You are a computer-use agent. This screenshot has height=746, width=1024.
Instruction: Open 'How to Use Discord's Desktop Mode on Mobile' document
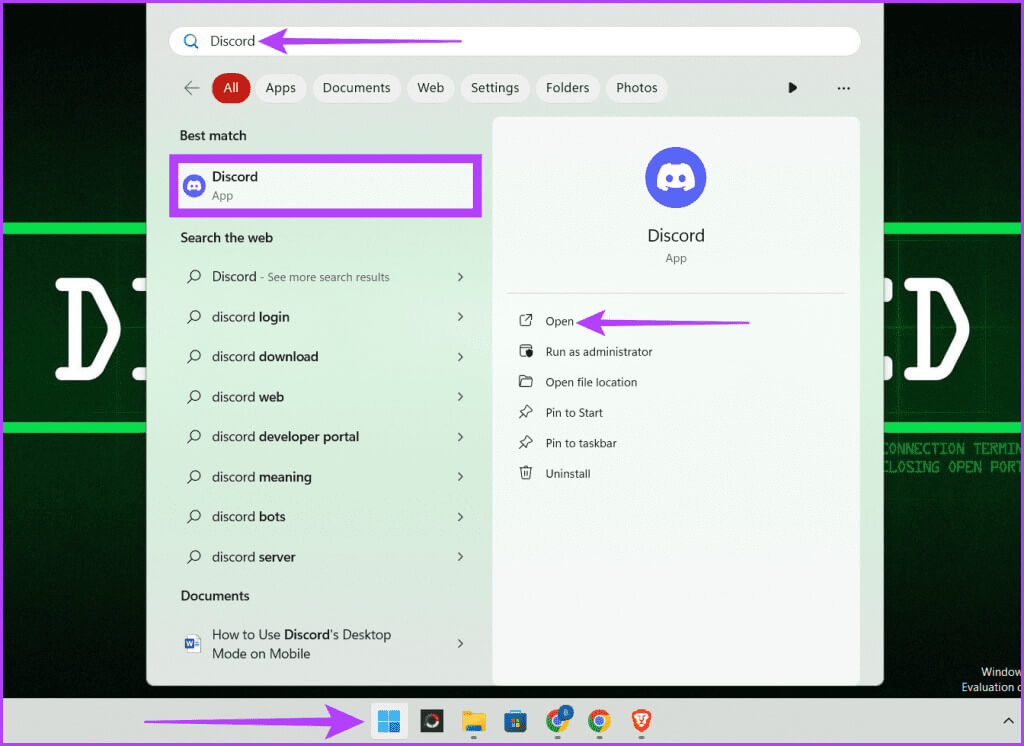[325, 644]
